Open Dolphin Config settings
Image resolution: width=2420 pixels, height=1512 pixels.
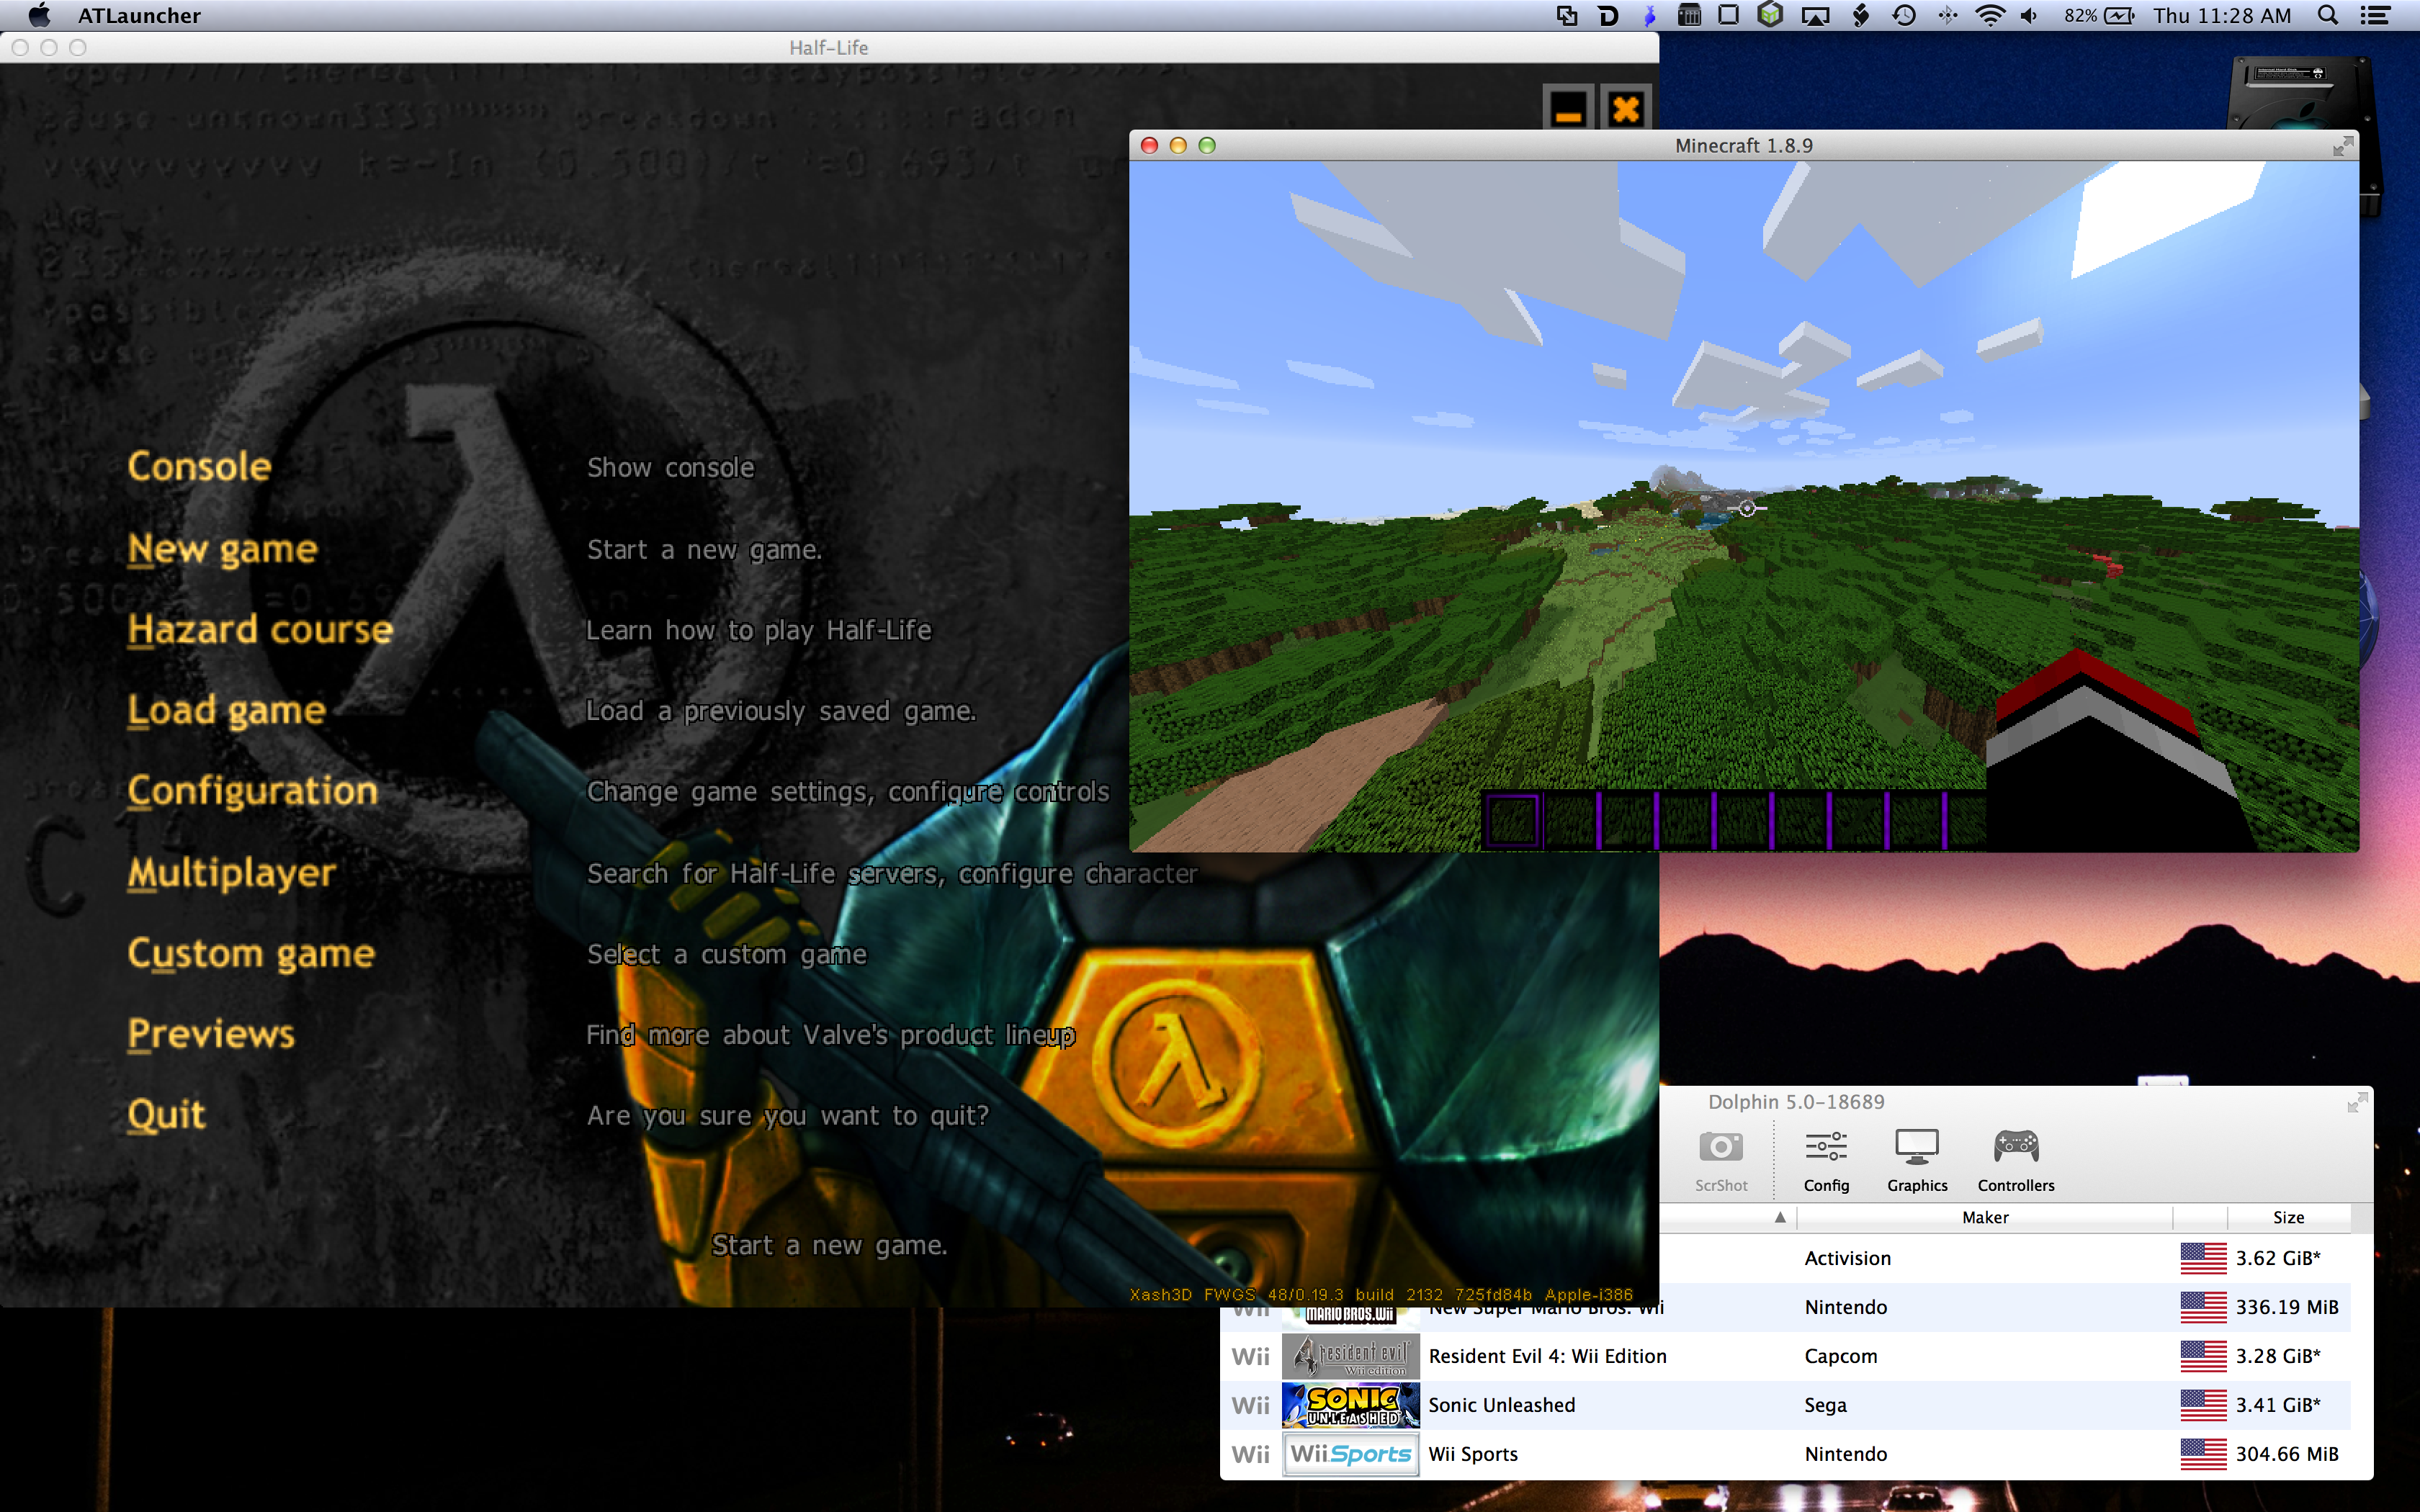[x=1826, y=1161]
